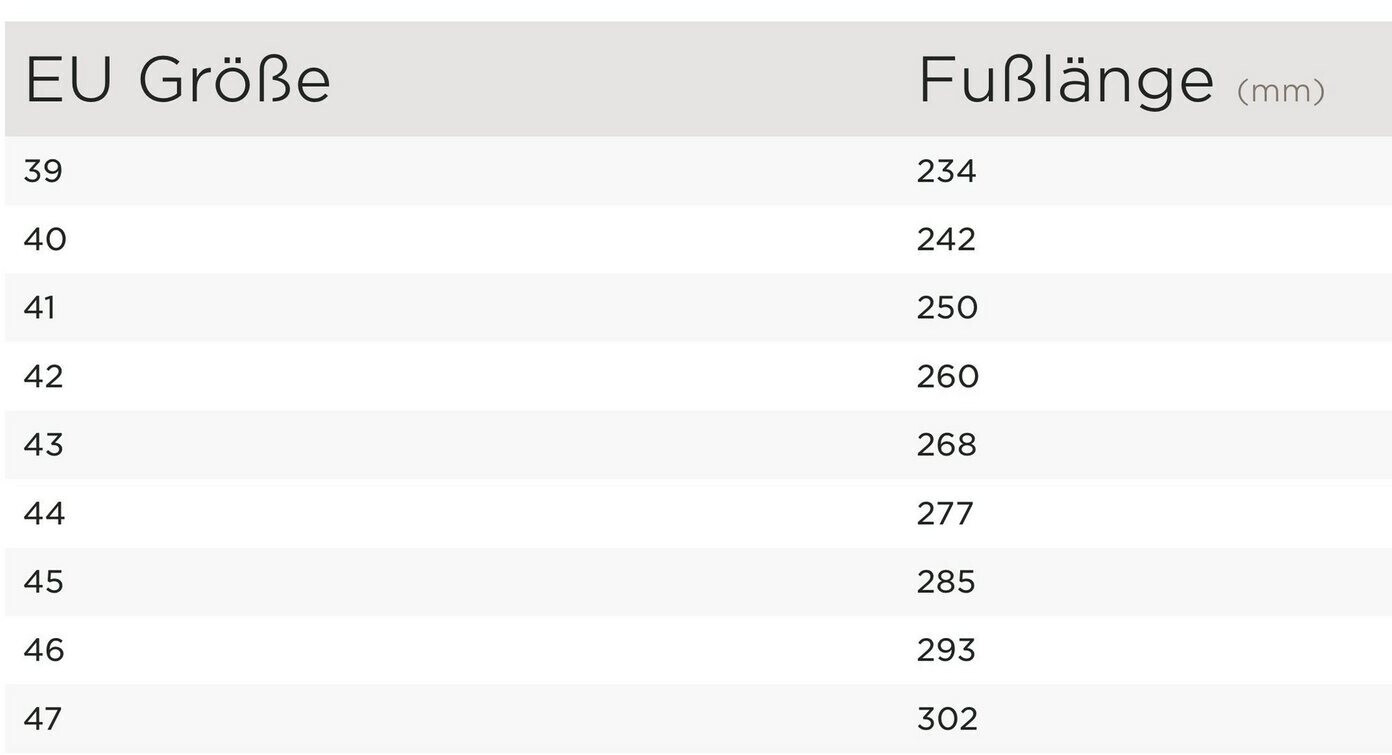This screenshot has height=755, width=1392.
Task: Click the 250 foot length value
Action: click(x=947, y=308)
